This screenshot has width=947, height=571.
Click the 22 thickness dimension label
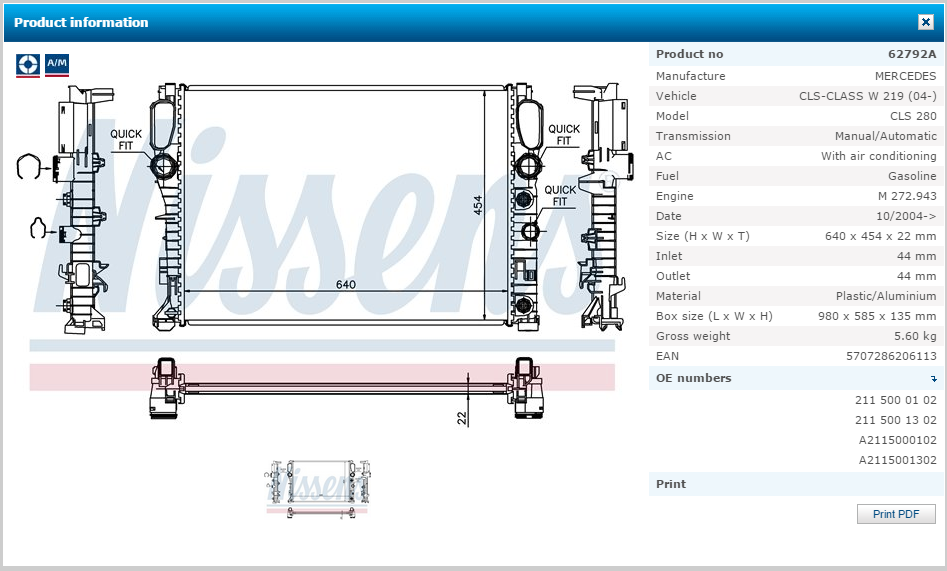[x=462, y=417]
